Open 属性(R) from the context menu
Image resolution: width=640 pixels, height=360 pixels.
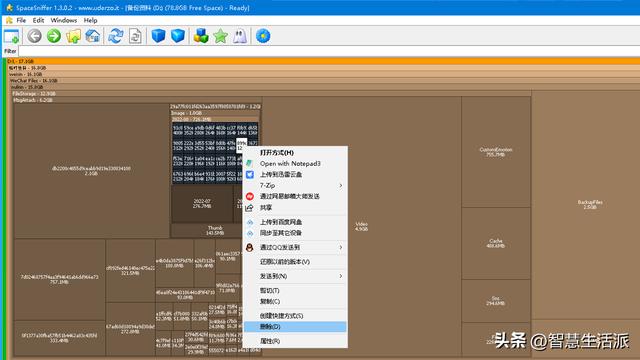coord(296,341)
